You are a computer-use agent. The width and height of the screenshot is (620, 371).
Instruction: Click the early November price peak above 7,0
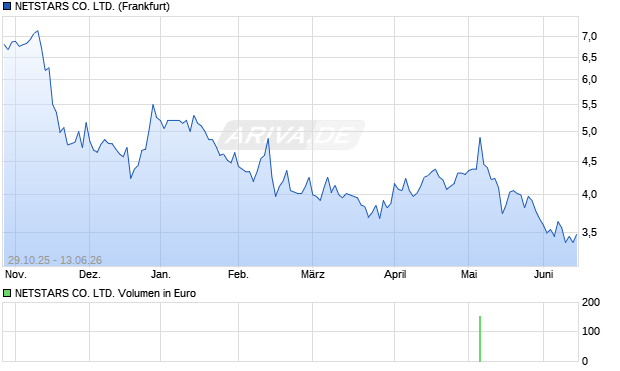click(38, 31)
